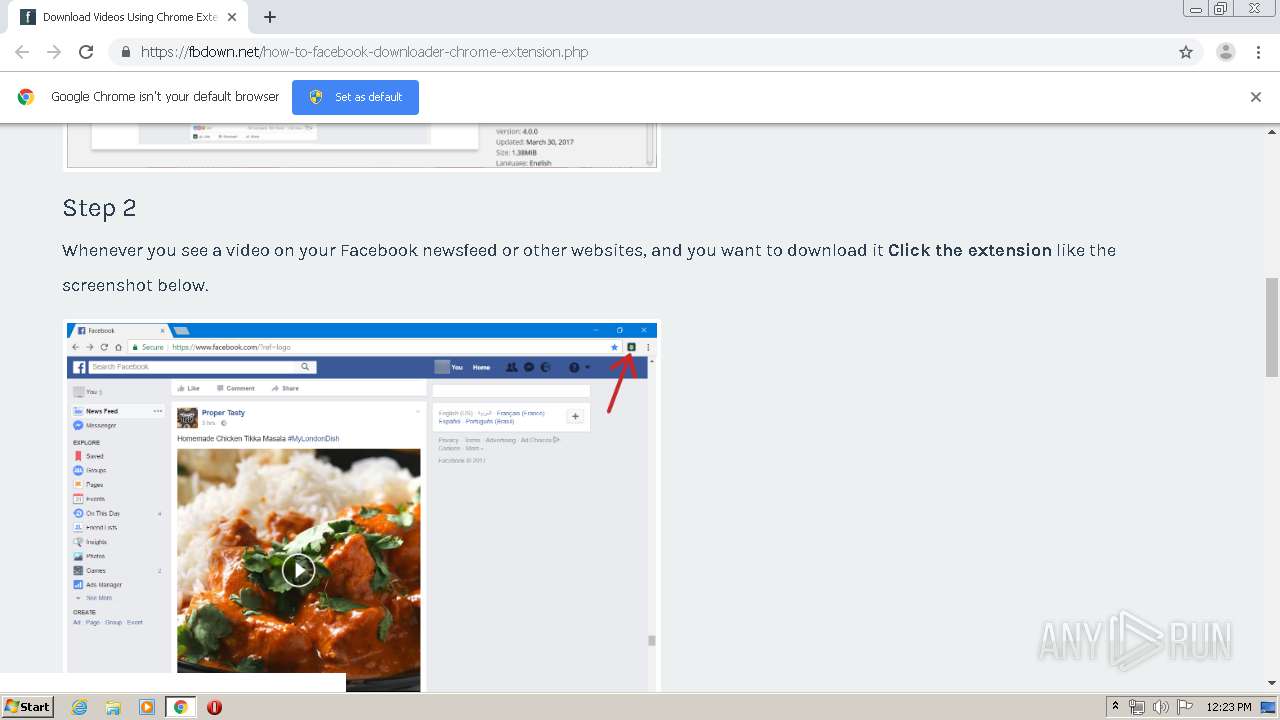Open the volume speaker tray icon

pos(1161,707)
